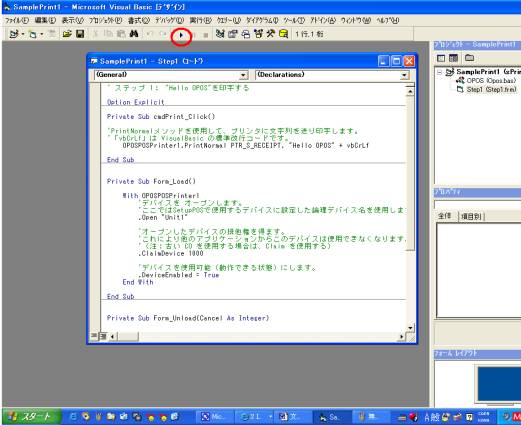
Task: Toggle Procedure View button at code window bottom
Action: [x=94, y=336]
